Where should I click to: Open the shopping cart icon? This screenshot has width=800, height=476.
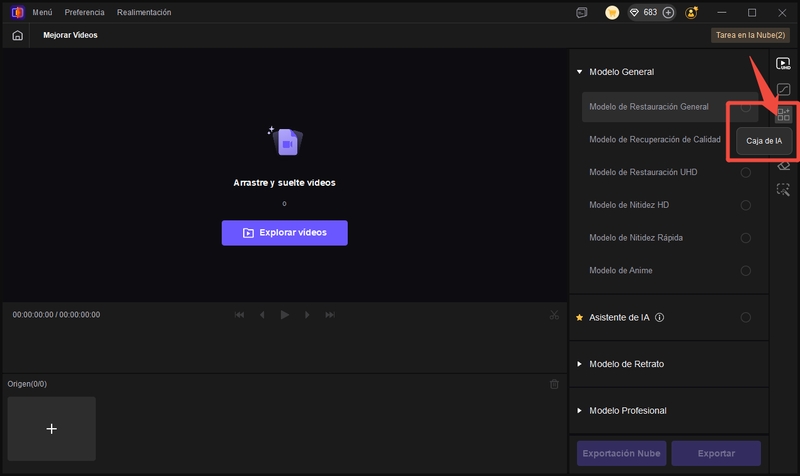point(612,13)
